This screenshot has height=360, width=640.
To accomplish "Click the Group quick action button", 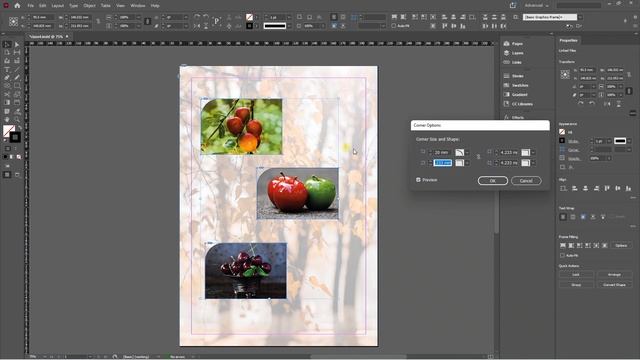I will coord(576,284).
